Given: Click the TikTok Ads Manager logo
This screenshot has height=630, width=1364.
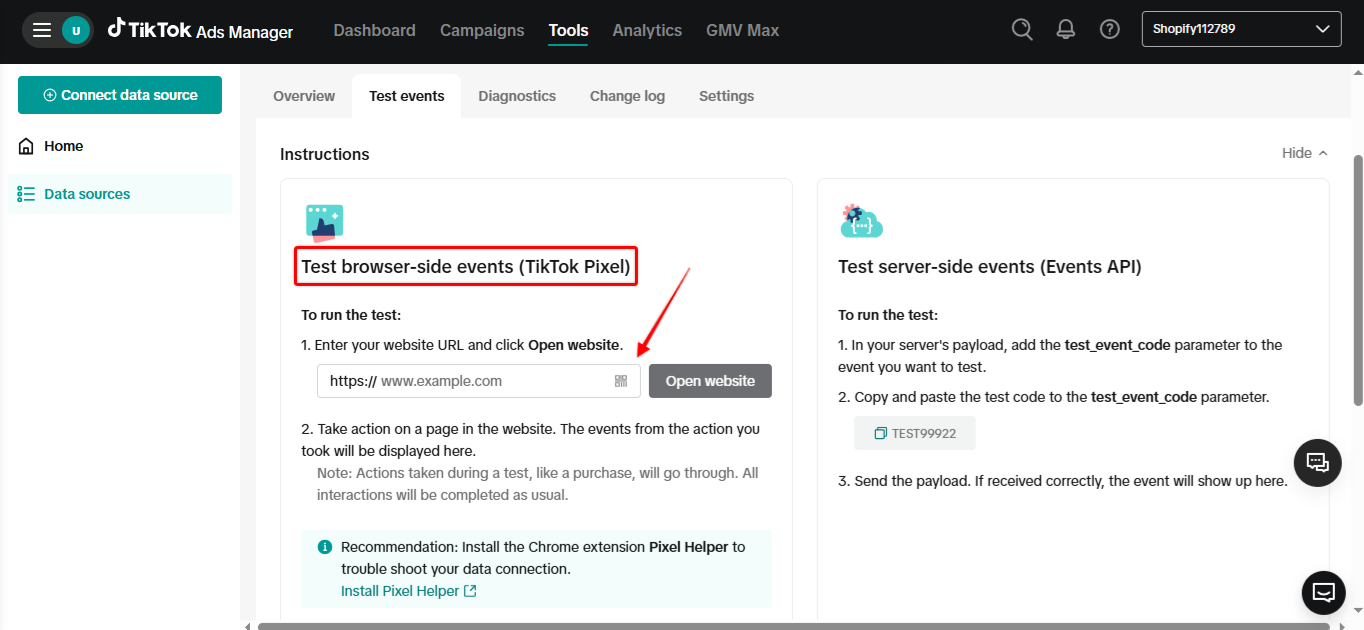Looking at the screenshot, I should point(200,30).
